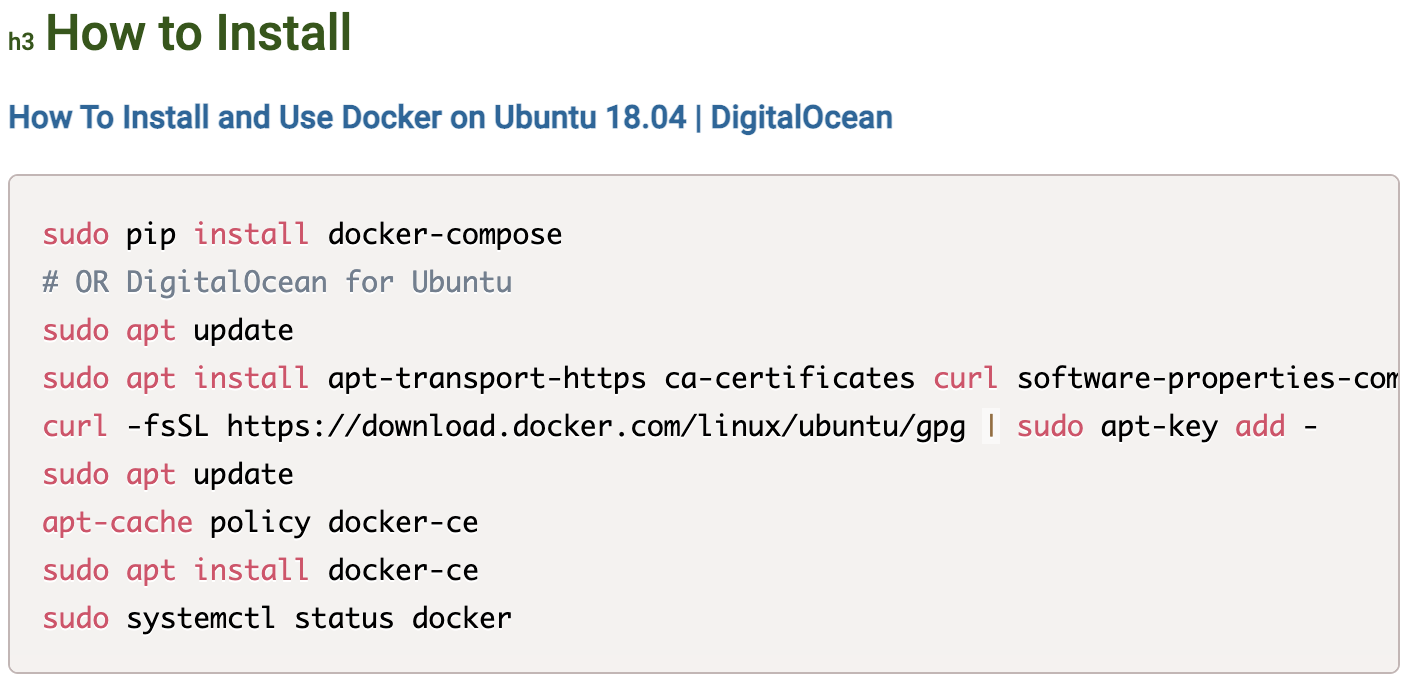Viewport: 1410px width, 688px height.
Task: Click the 'sudo apt install docker-ce' line
Action: pyautogui.click(x=260, y=570)
